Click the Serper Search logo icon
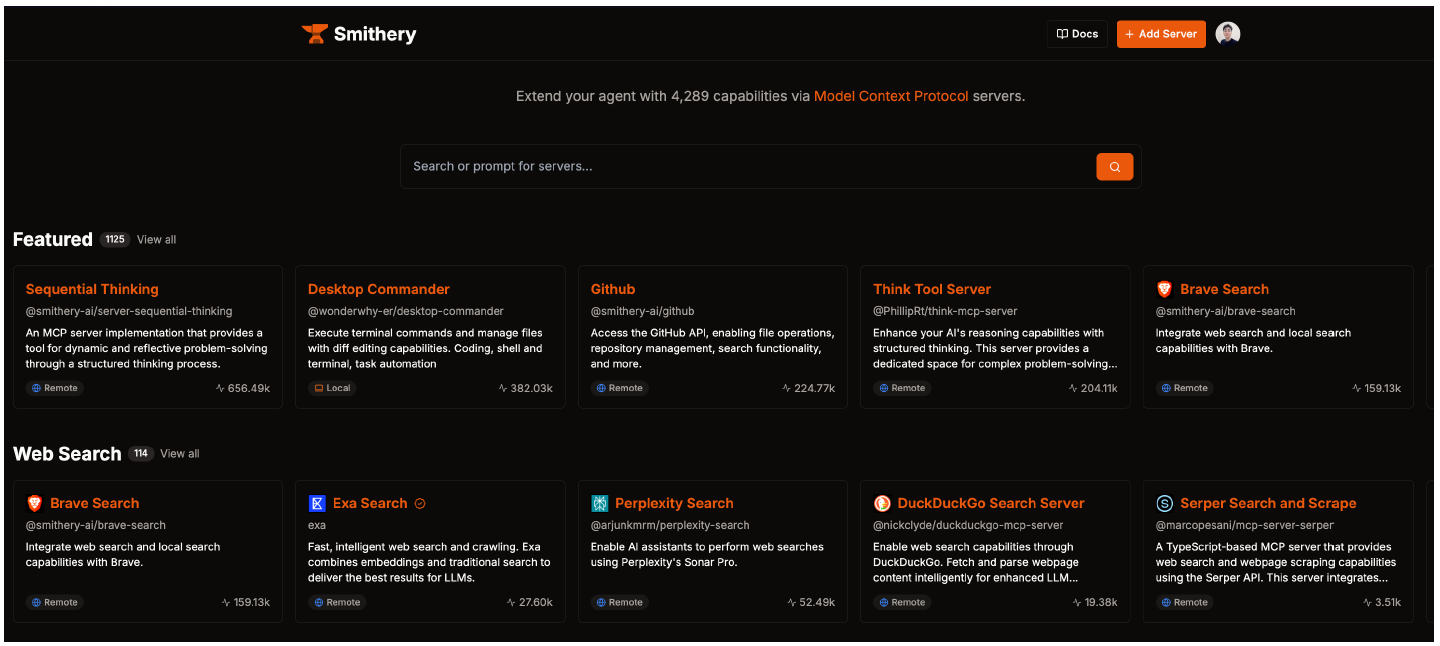Viewport: 1440px width, 646px height. 1164,503
